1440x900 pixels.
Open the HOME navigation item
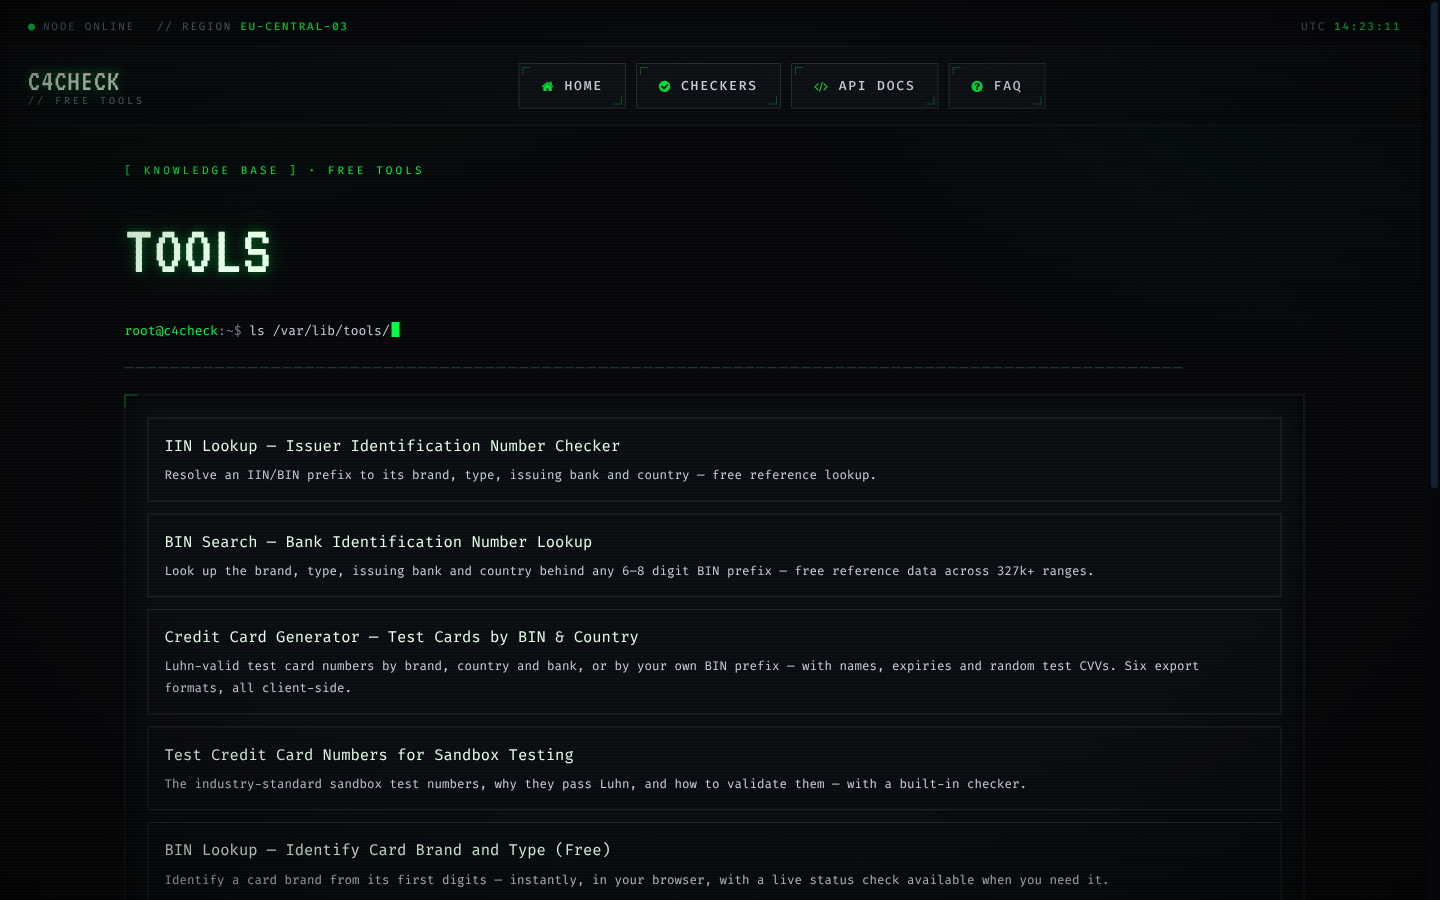(572, 86)
